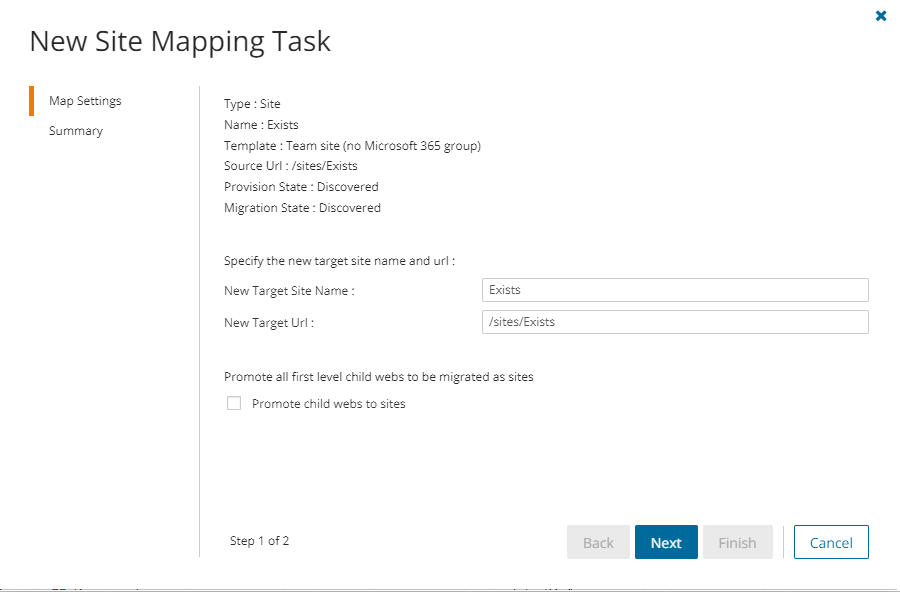Click the Migration State : Discovered text
Screen dimensions: 900x592
point(302,208)
